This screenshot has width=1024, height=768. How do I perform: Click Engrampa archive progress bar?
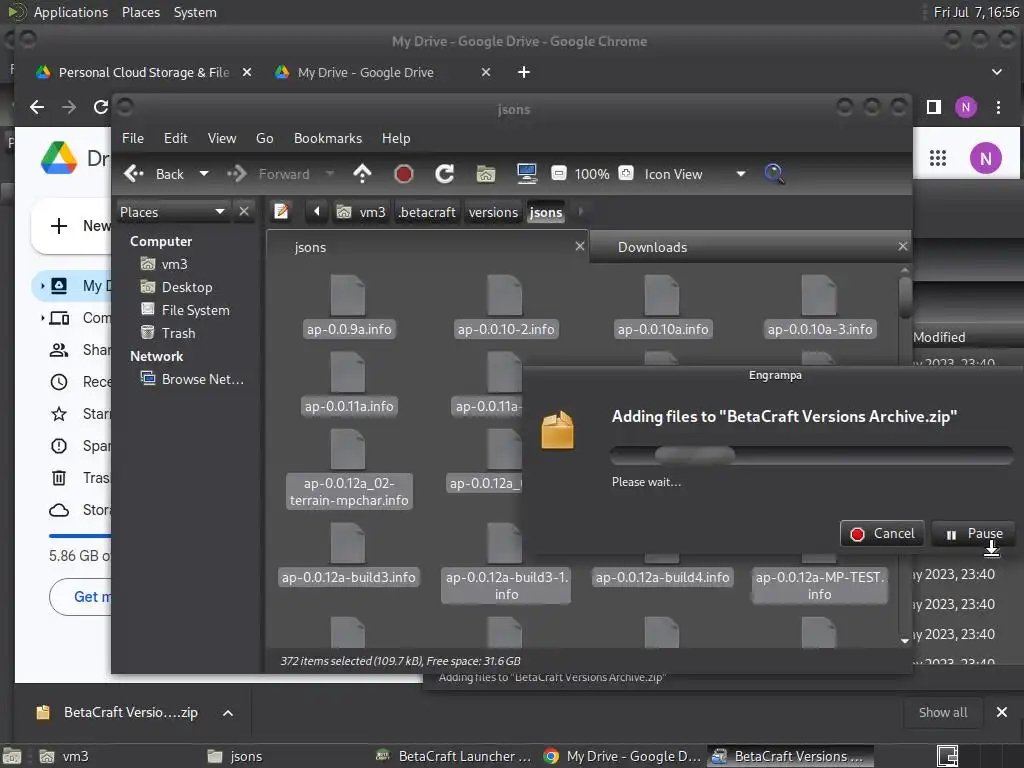[812, 455]
